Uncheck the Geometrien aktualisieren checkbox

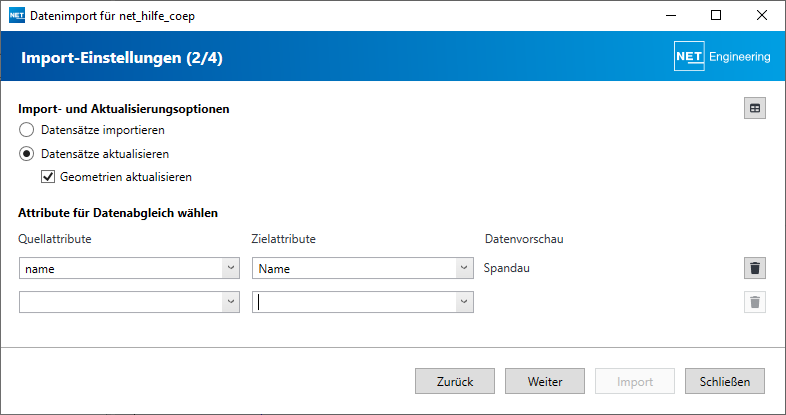(x=48, y=177)
